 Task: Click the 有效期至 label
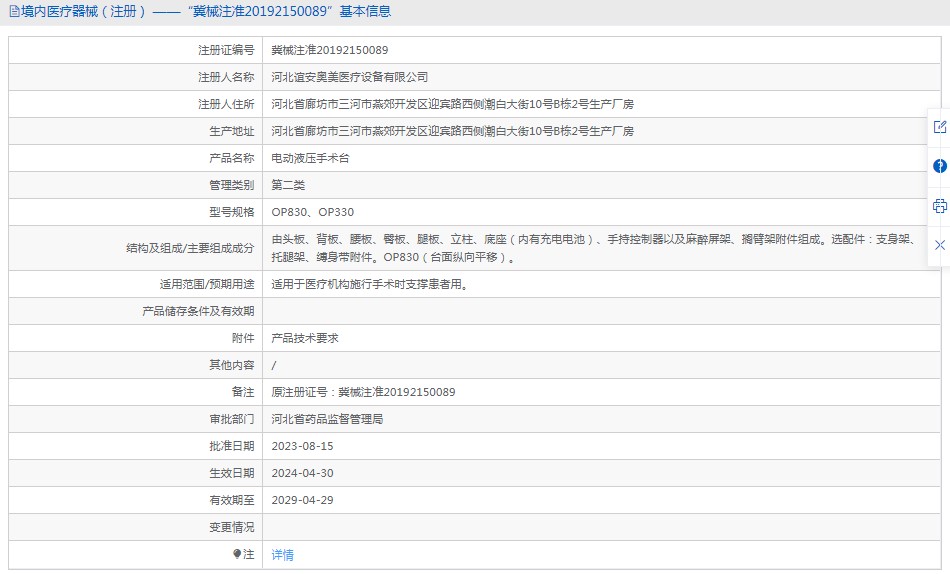231,500
